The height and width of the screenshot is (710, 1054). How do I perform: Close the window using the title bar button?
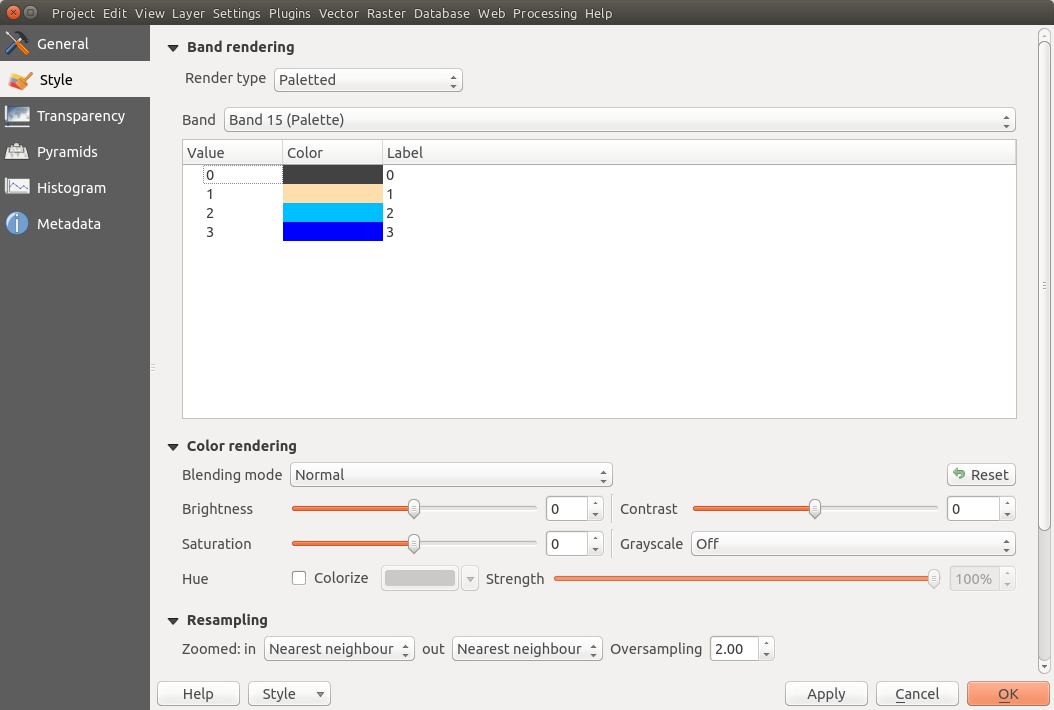[11, 13]
